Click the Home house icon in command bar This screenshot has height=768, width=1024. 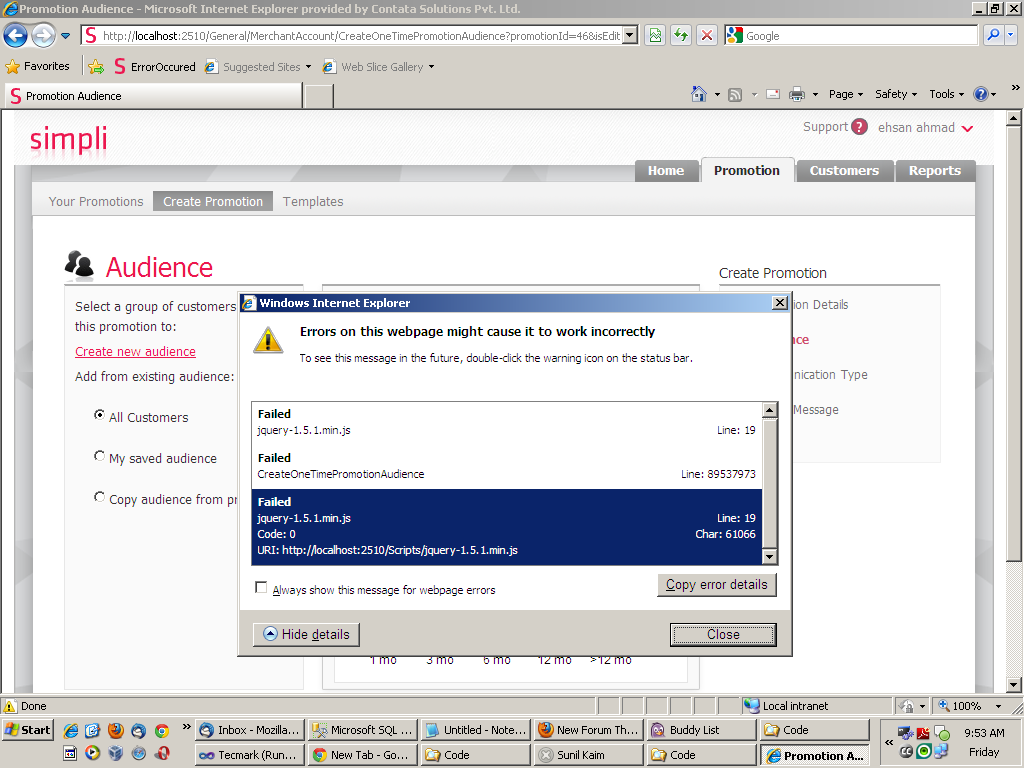click(x=698, y=94)
